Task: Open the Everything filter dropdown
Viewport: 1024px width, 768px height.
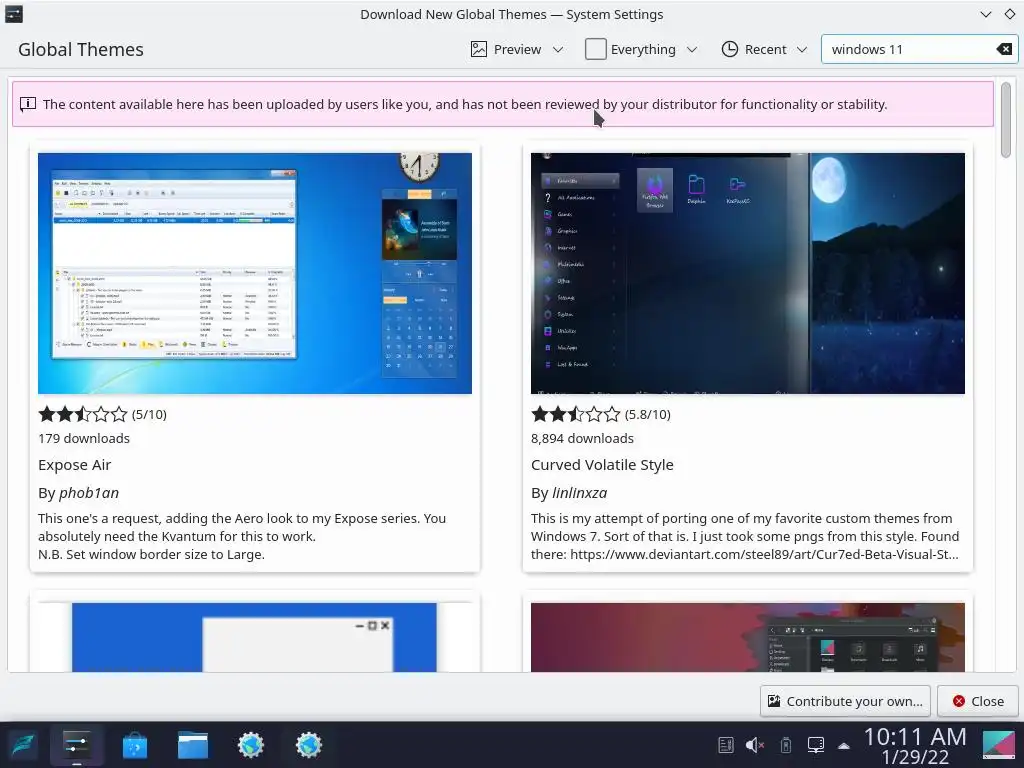Action: click(641, 50)
